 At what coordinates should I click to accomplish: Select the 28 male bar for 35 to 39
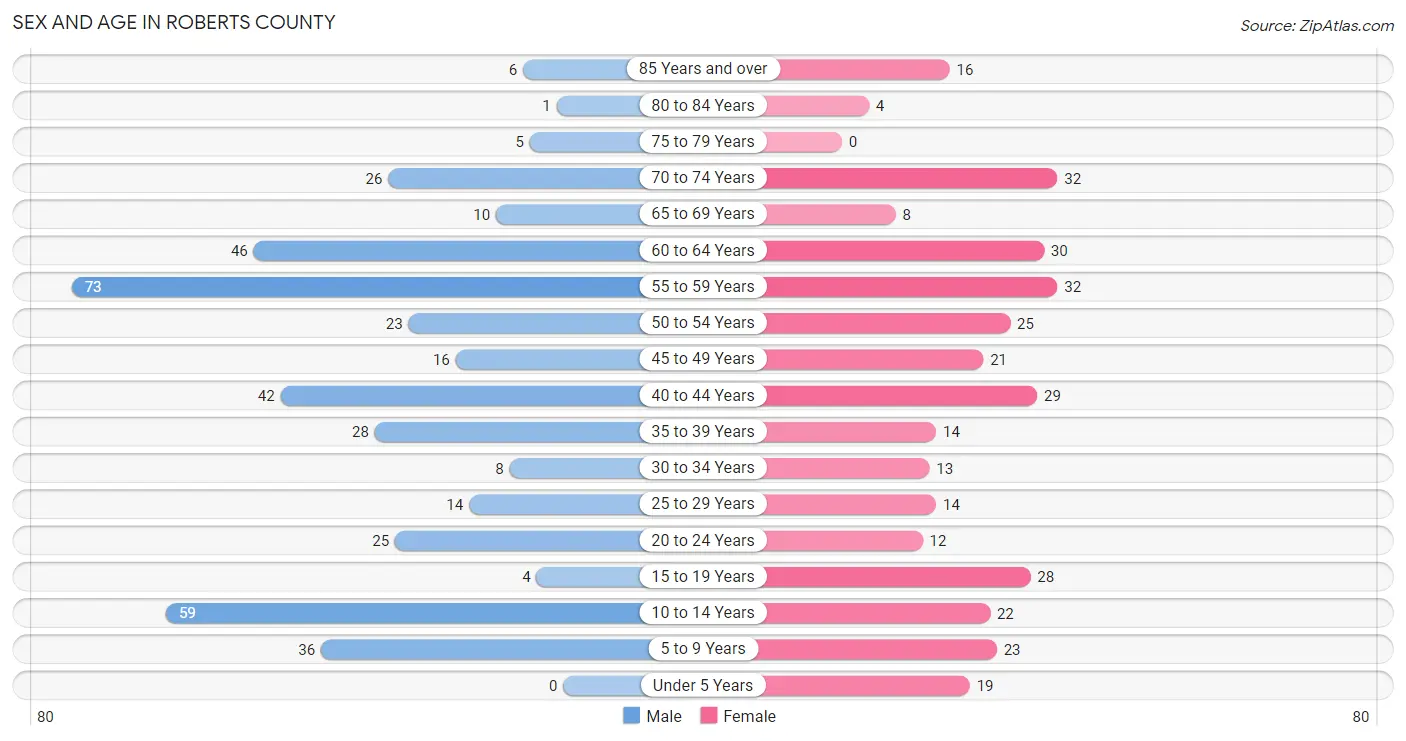click(508, 432)
